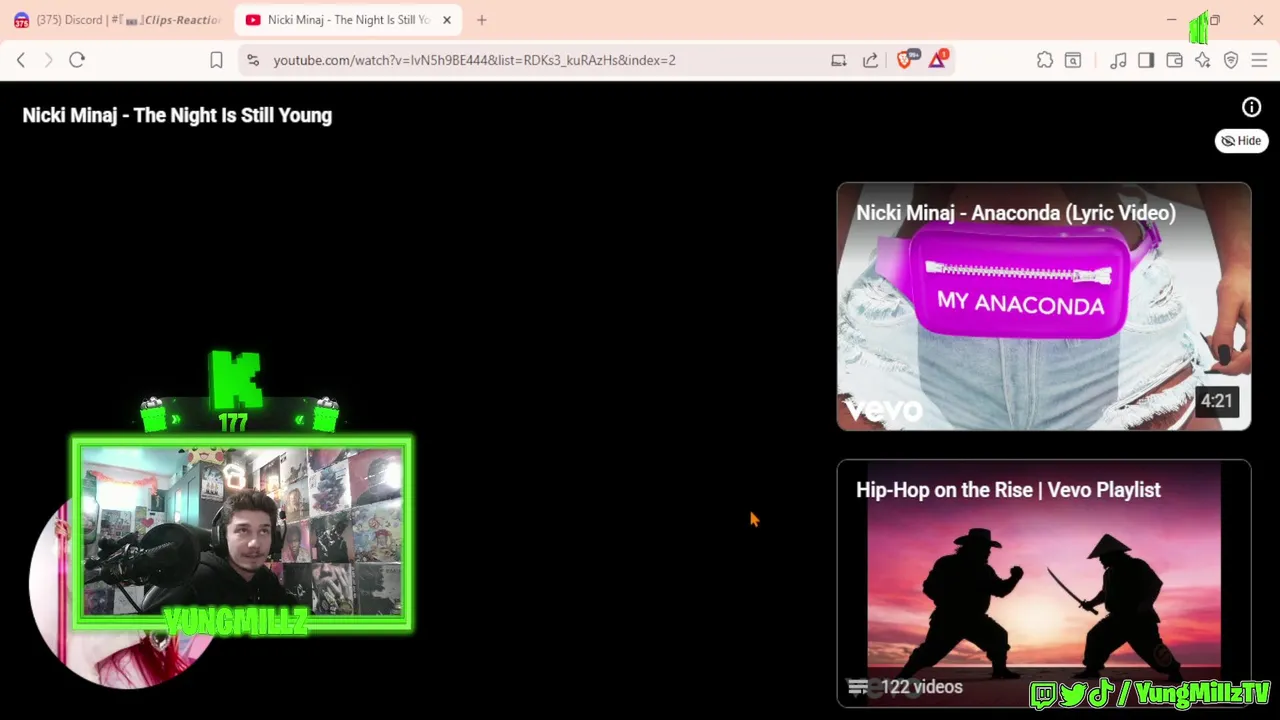Click the 122 videos playlist label
This screenshot has width=1280, height=720.
tap(921, 687)
